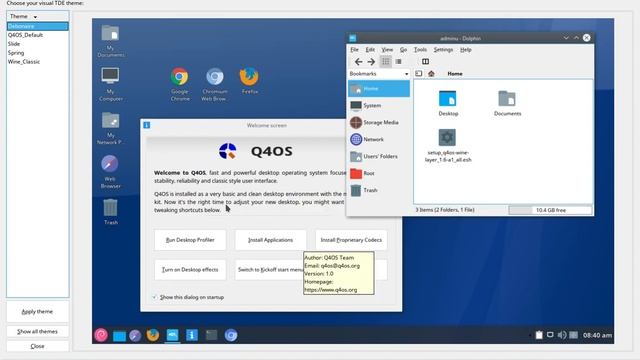Screen dimensions: 640x360
Task: Select Home bookmark in Dolphin sidebar
Action: 379,89
